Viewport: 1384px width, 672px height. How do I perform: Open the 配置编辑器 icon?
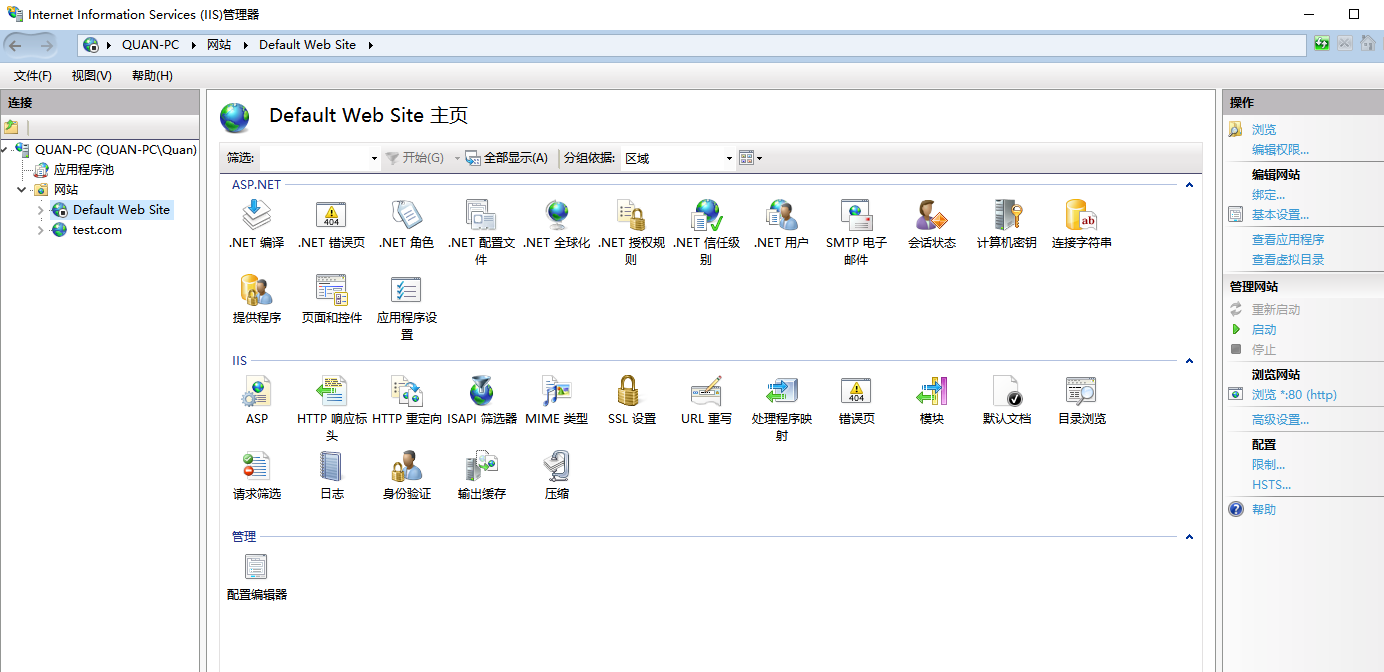(257, 568)
